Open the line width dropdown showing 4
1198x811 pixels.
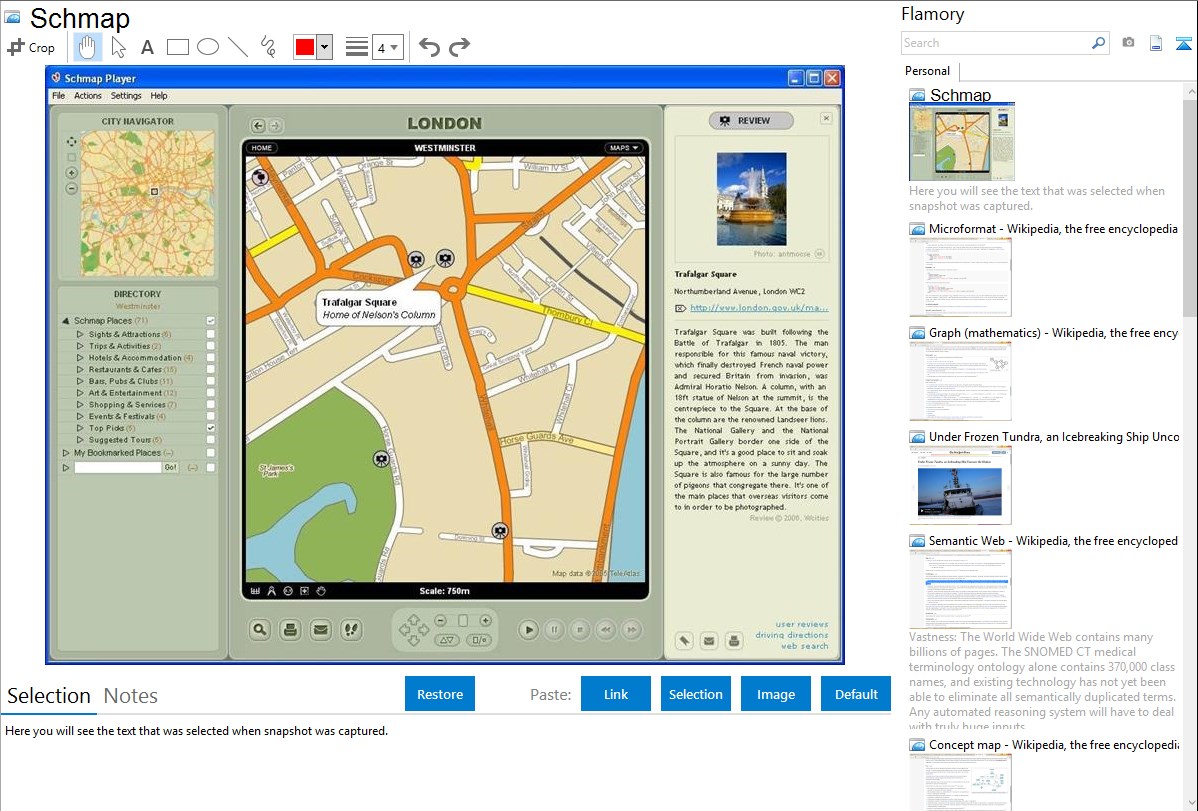click(387, 47)
